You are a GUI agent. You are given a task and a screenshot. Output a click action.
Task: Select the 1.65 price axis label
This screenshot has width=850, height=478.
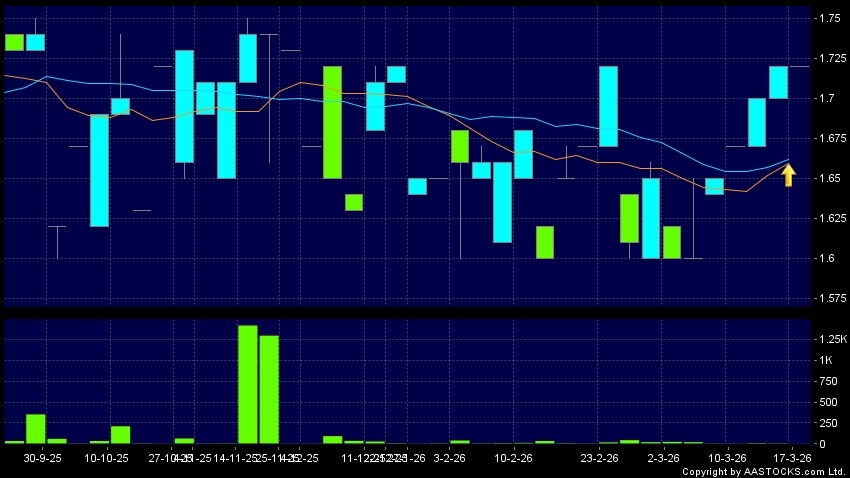click(830, 179)
